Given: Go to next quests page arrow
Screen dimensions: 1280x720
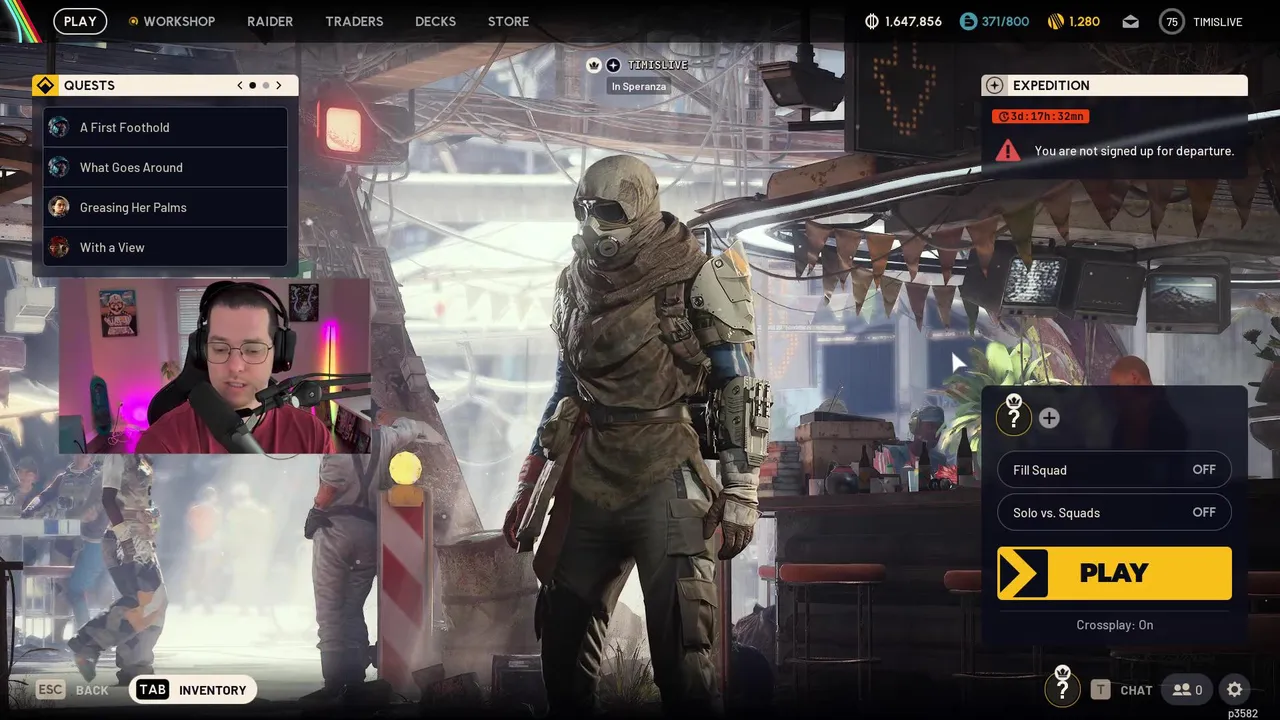Looking at the screenshot, I should coord(279,85).
